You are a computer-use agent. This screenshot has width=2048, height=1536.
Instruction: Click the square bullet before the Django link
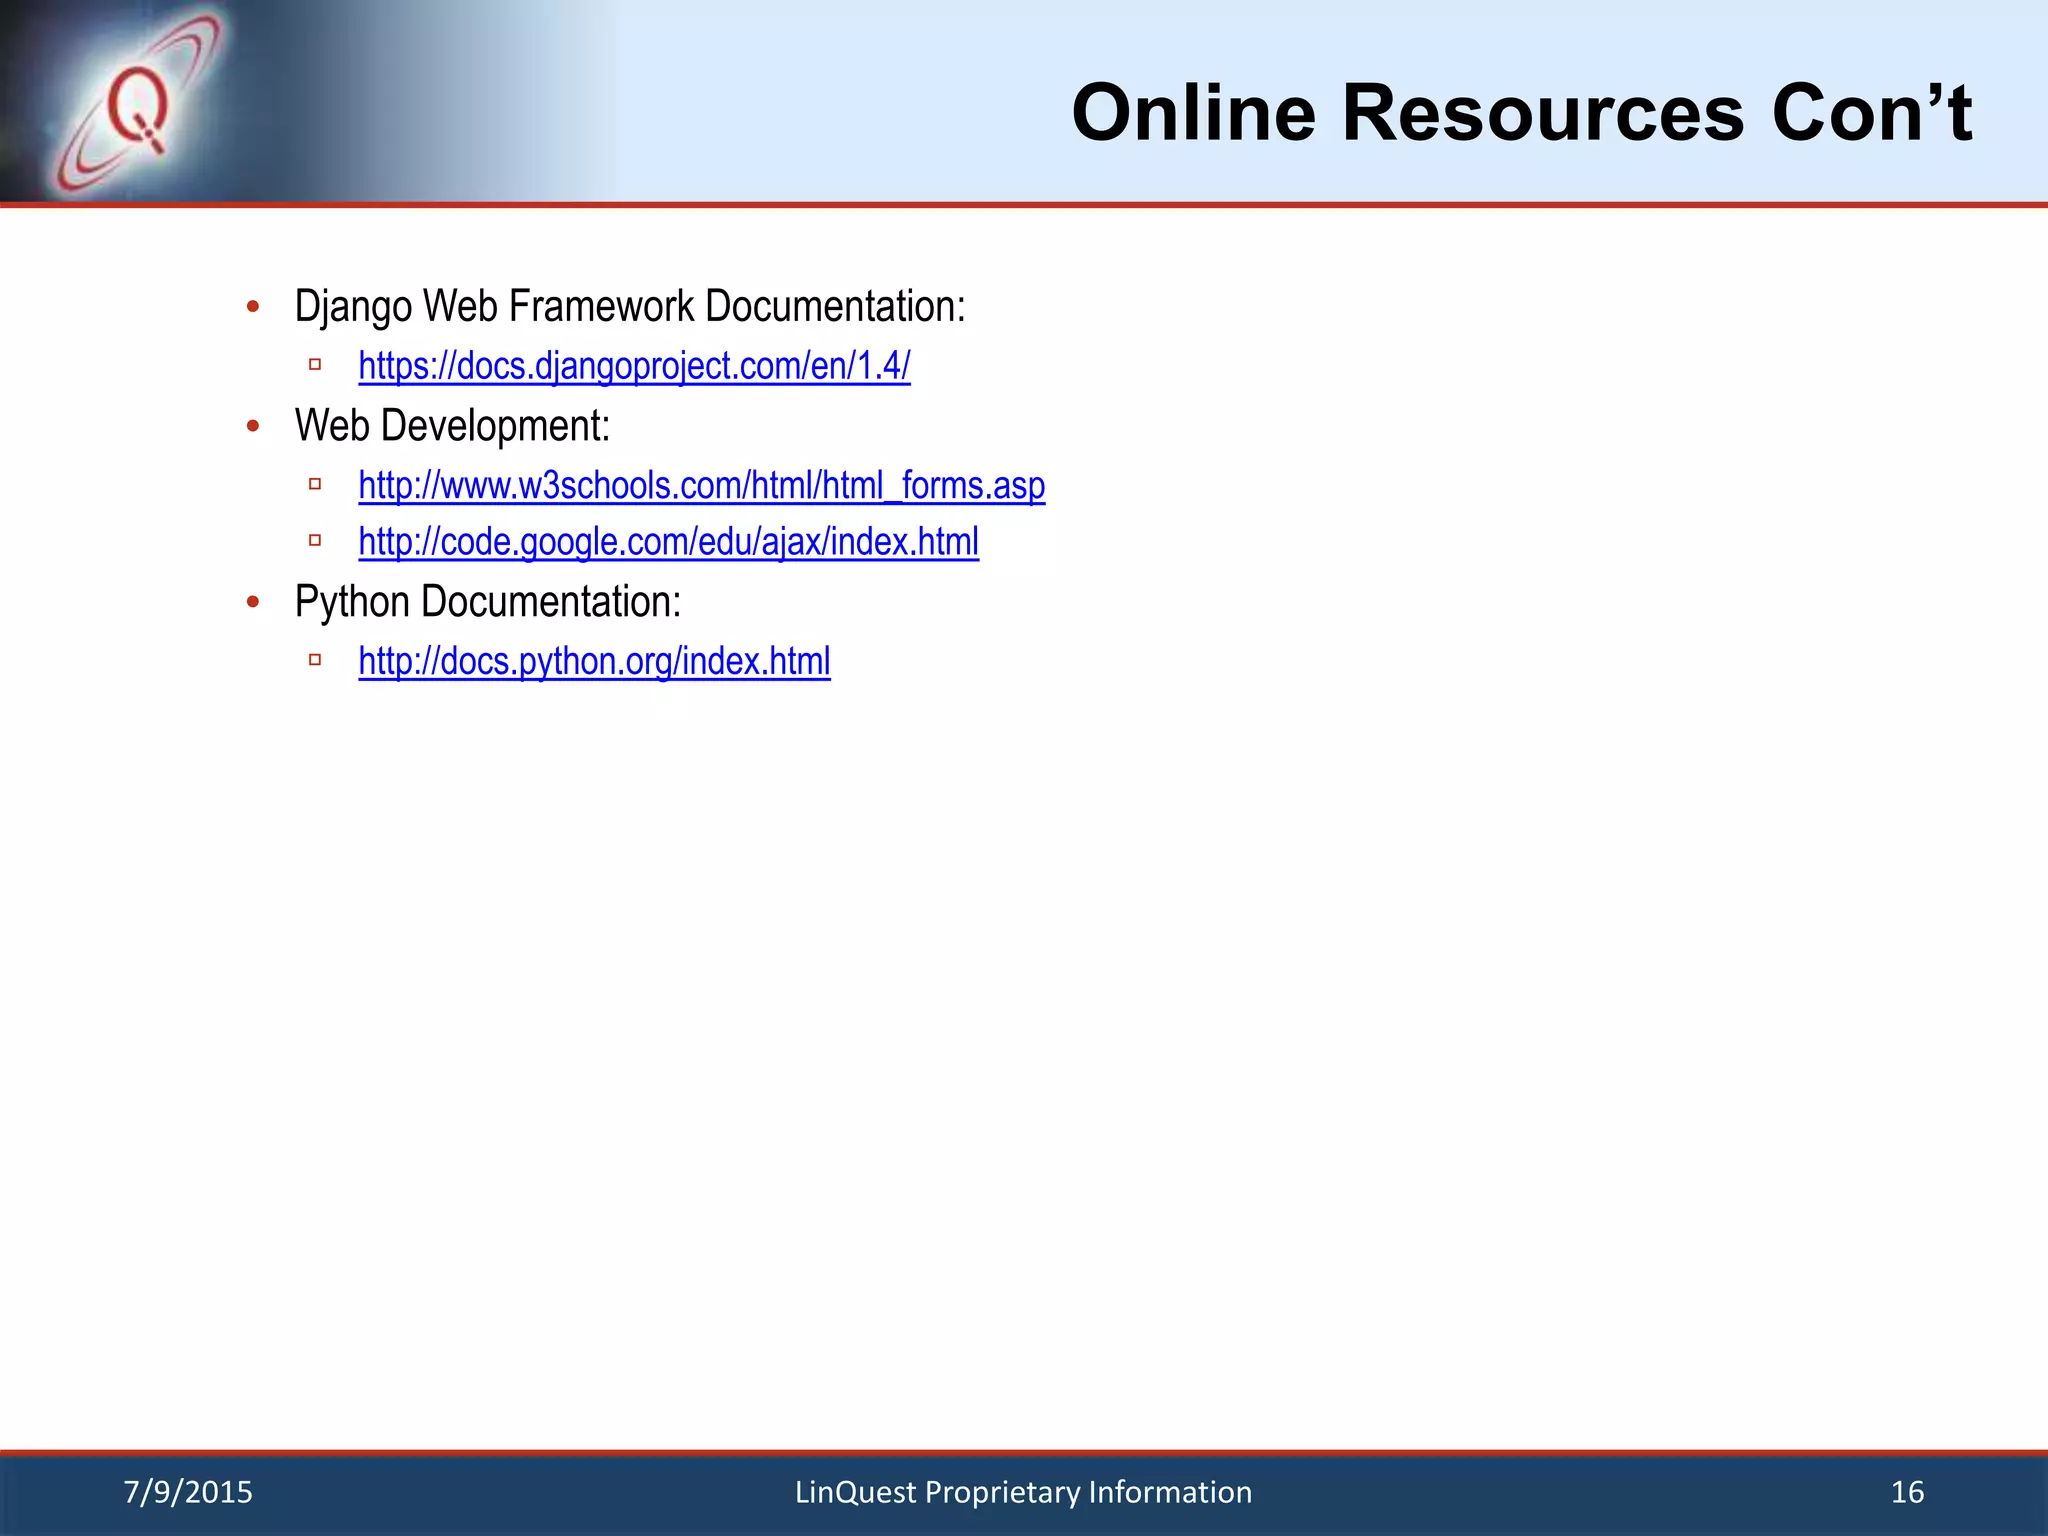[x=315, y=365]
